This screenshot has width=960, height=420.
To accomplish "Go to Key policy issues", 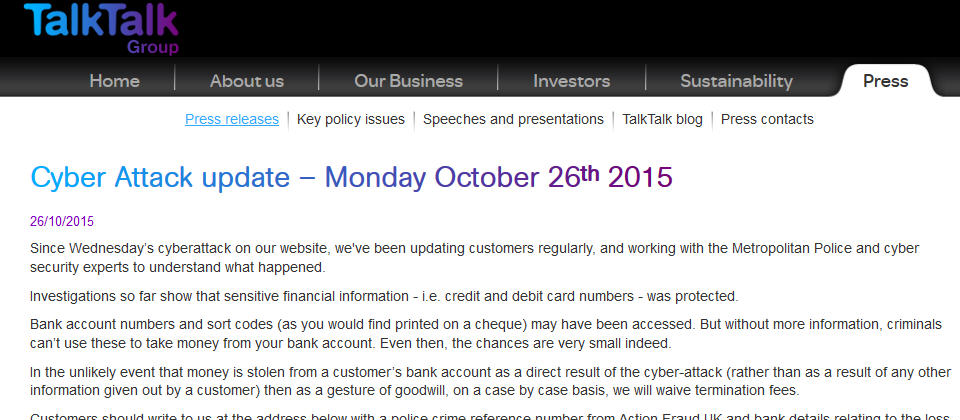I will point(351,119).
